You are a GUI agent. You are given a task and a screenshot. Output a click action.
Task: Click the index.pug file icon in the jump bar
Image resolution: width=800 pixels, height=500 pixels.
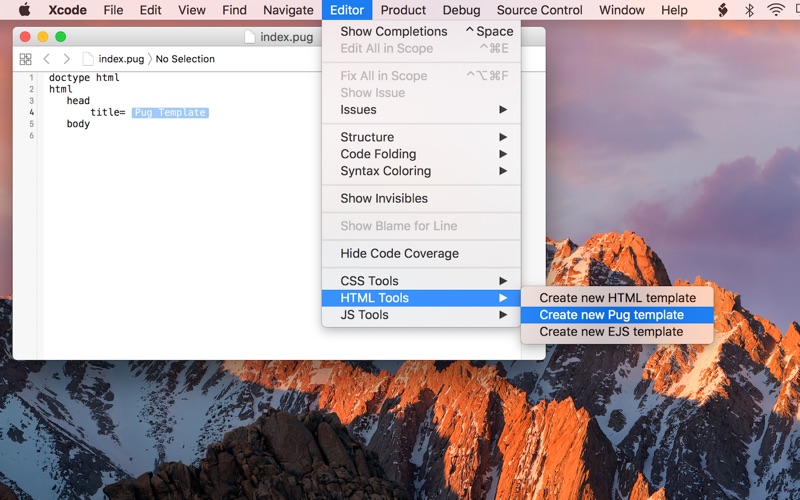point(88,59)
